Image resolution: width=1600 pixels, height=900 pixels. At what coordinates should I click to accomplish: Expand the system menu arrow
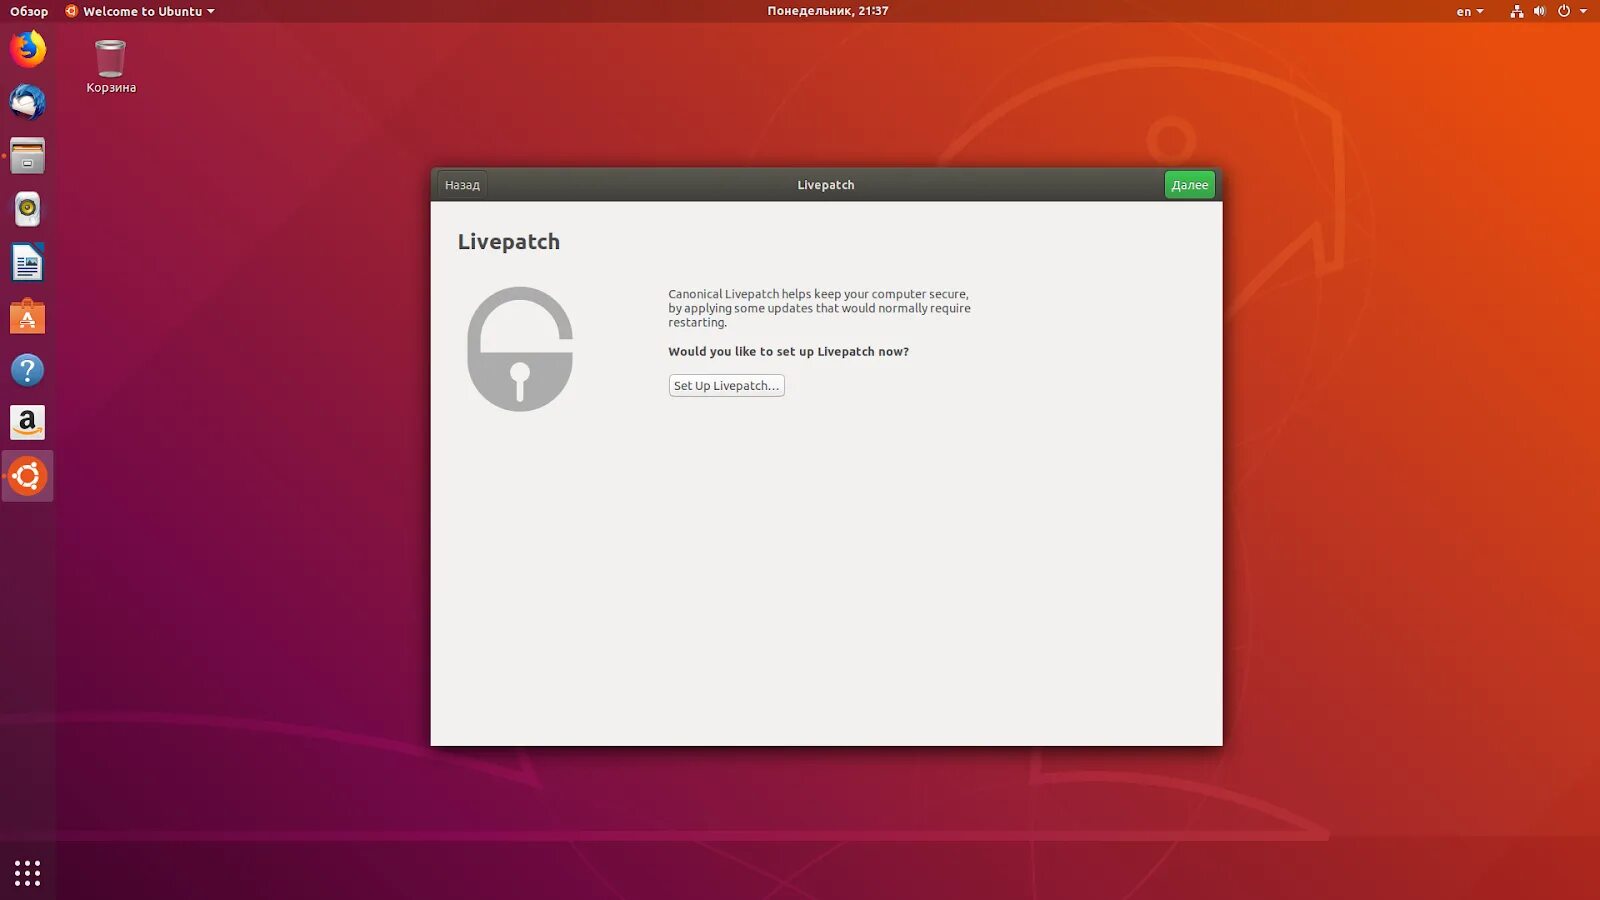[1583, 12]
